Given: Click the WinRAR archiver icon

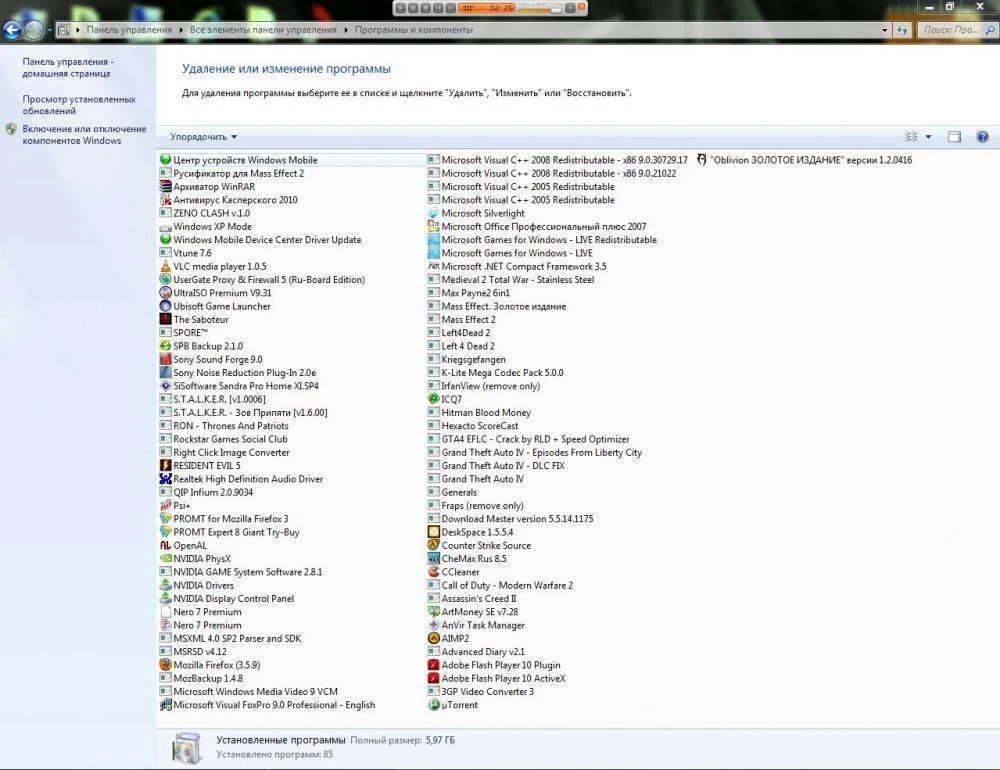Looking at the screenshot, I should point(165,186).
